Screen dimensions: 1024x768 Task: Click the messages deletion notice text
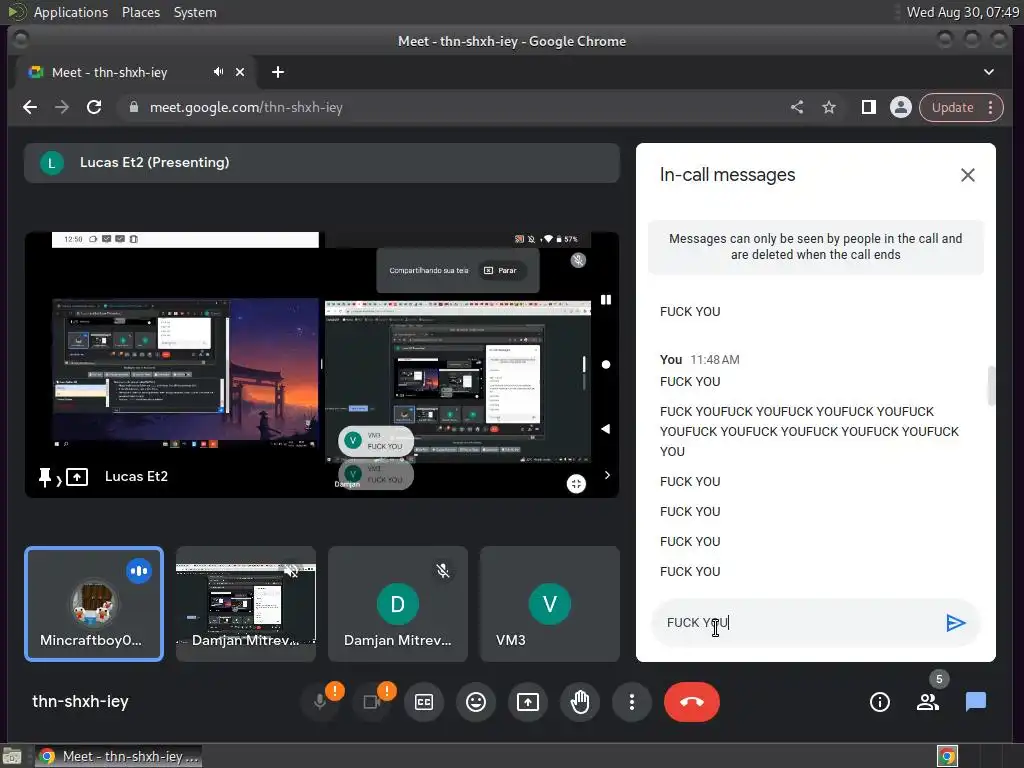(x=816, y=247)
